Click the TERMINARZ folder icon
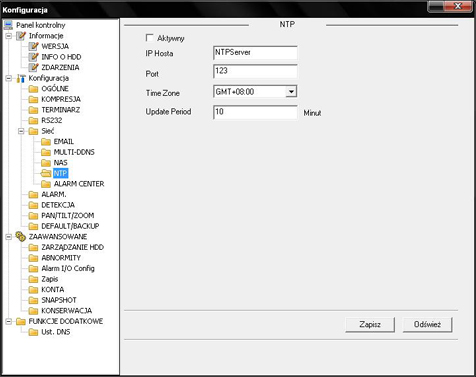This screenshot has height=377, width=476. (x=33, y=110)
